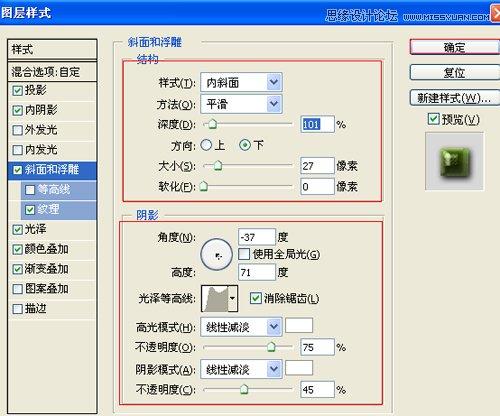Uncheck 消除锯齿 anti-aliased option
Viewport: 500px width, 416px height.
(256, 298)
